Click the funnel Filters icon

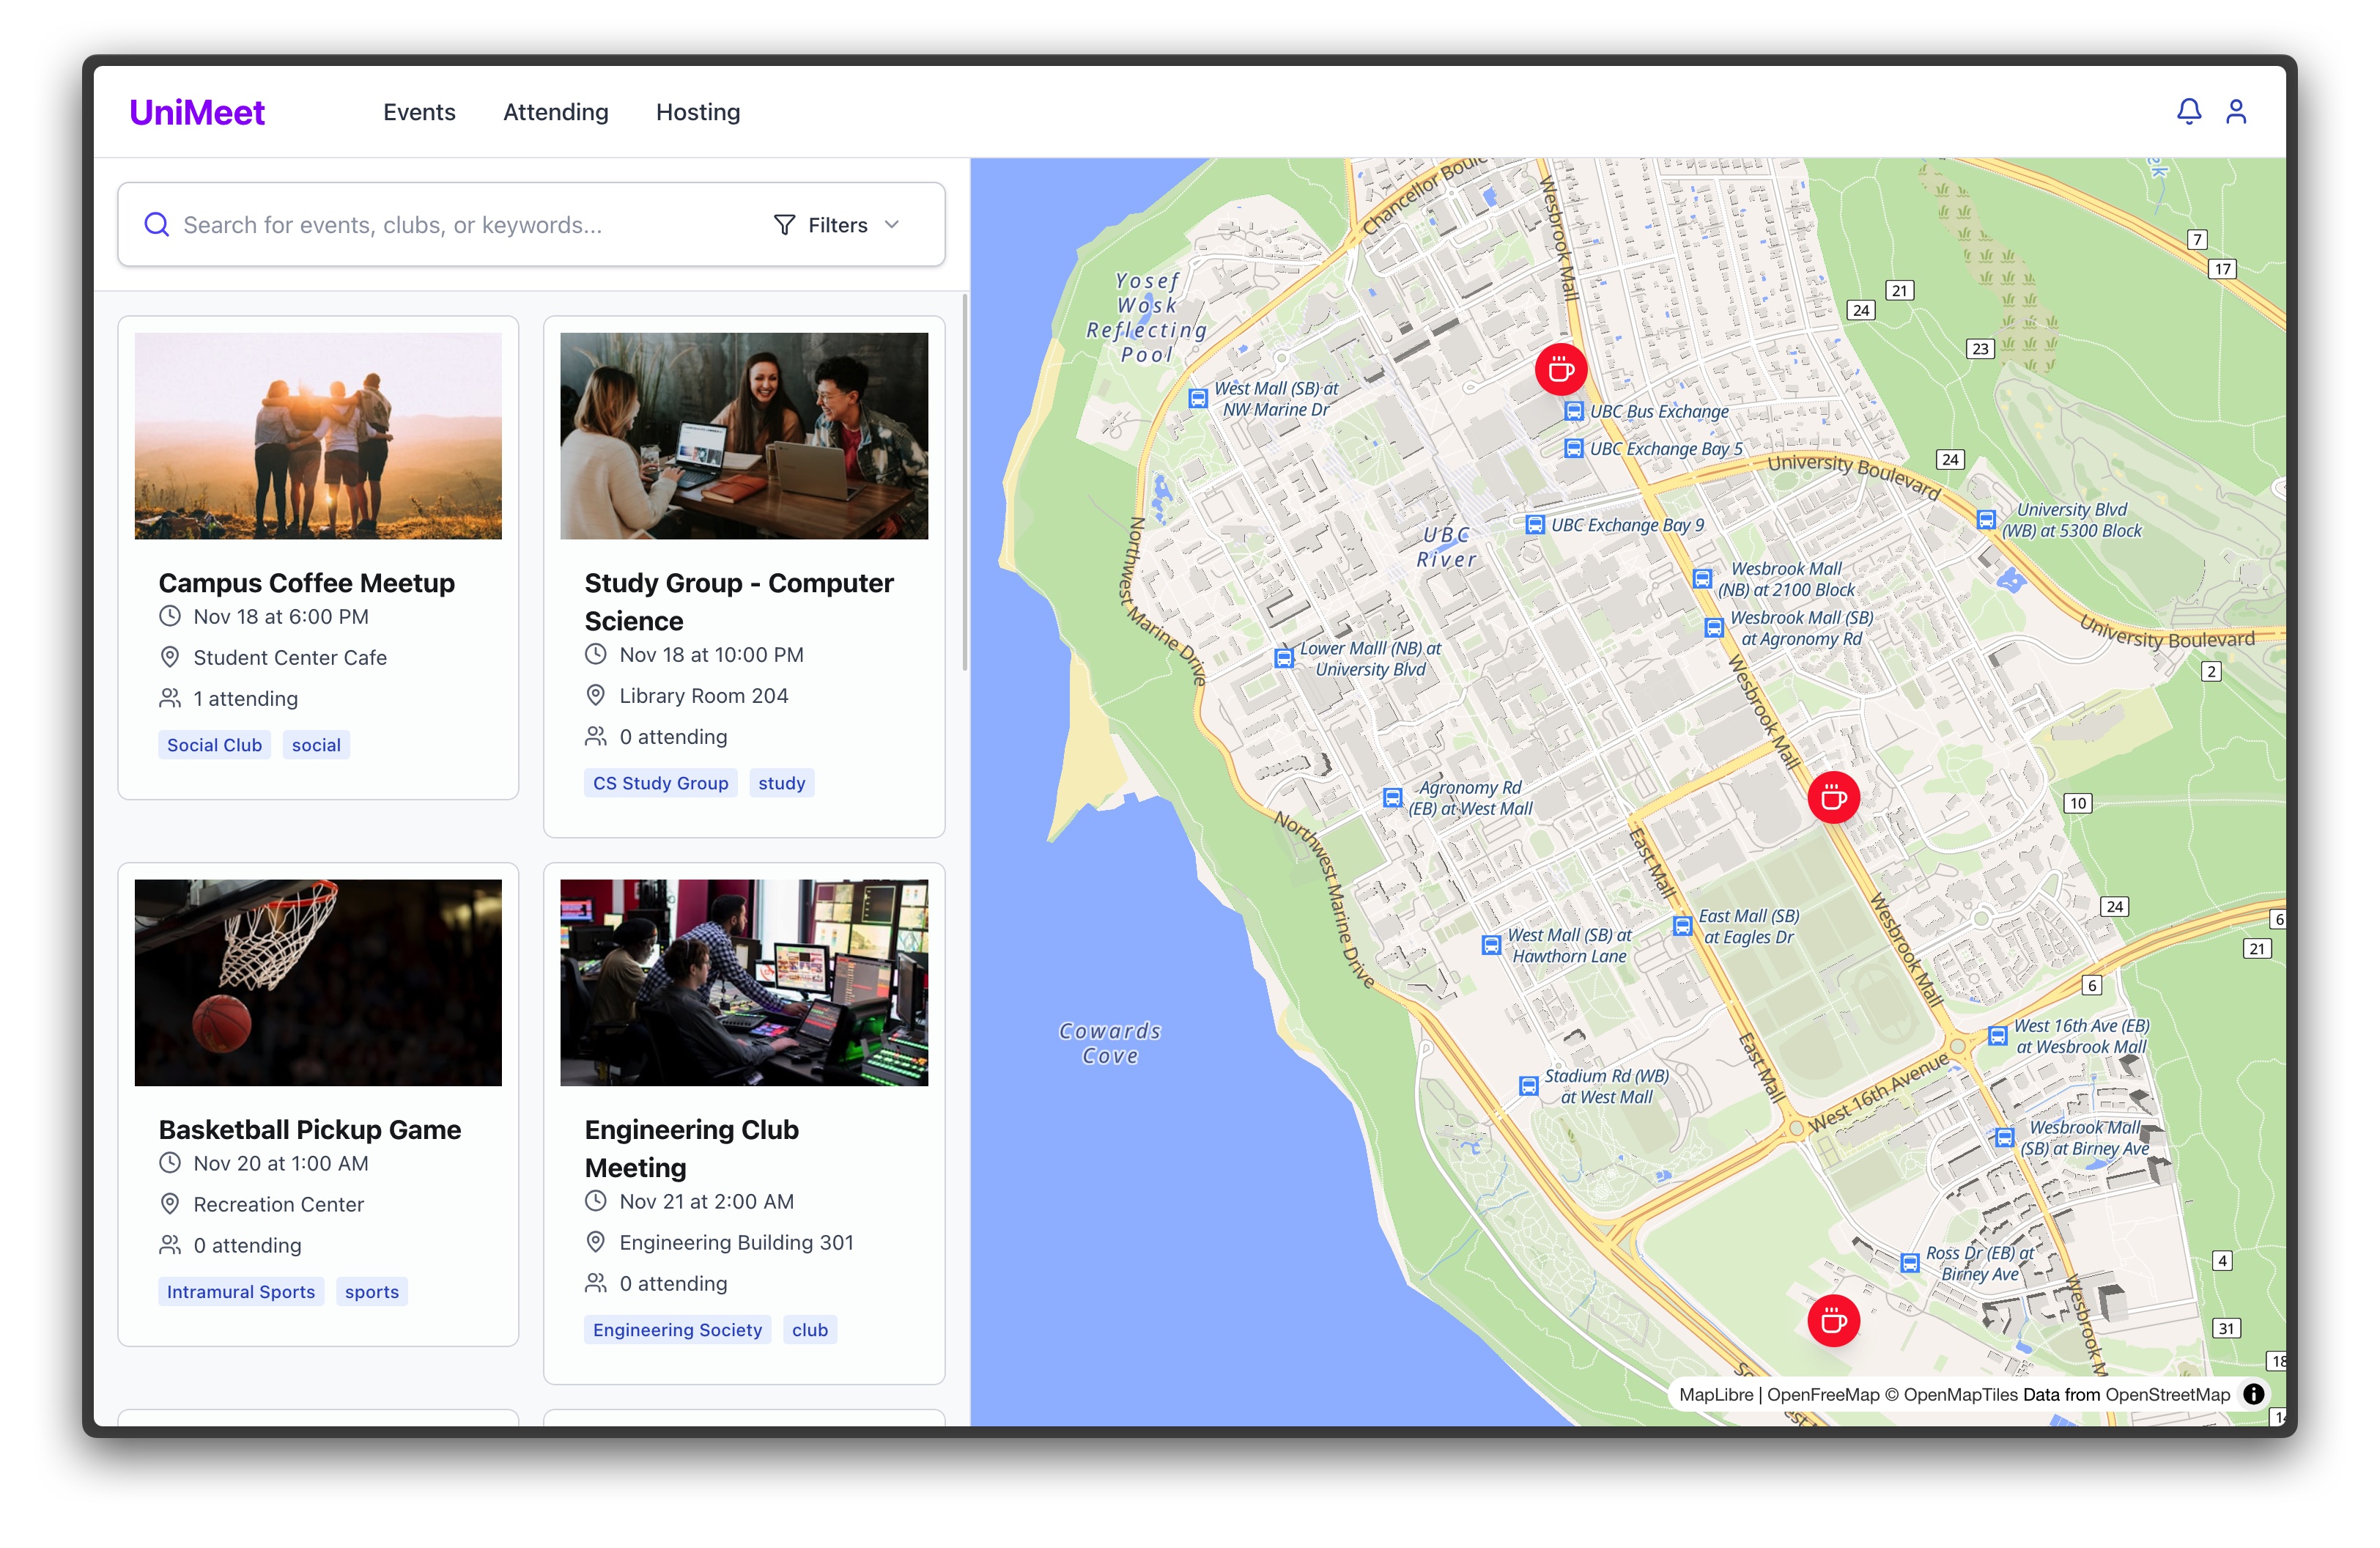click(785, 225)
